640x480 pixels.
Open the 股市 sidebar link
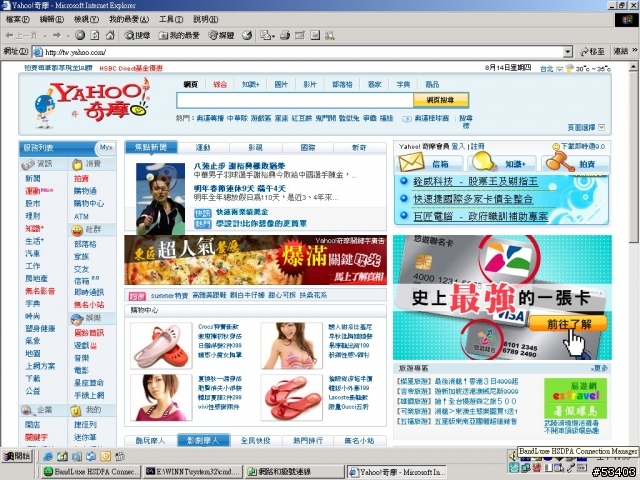tap(32, 203)
